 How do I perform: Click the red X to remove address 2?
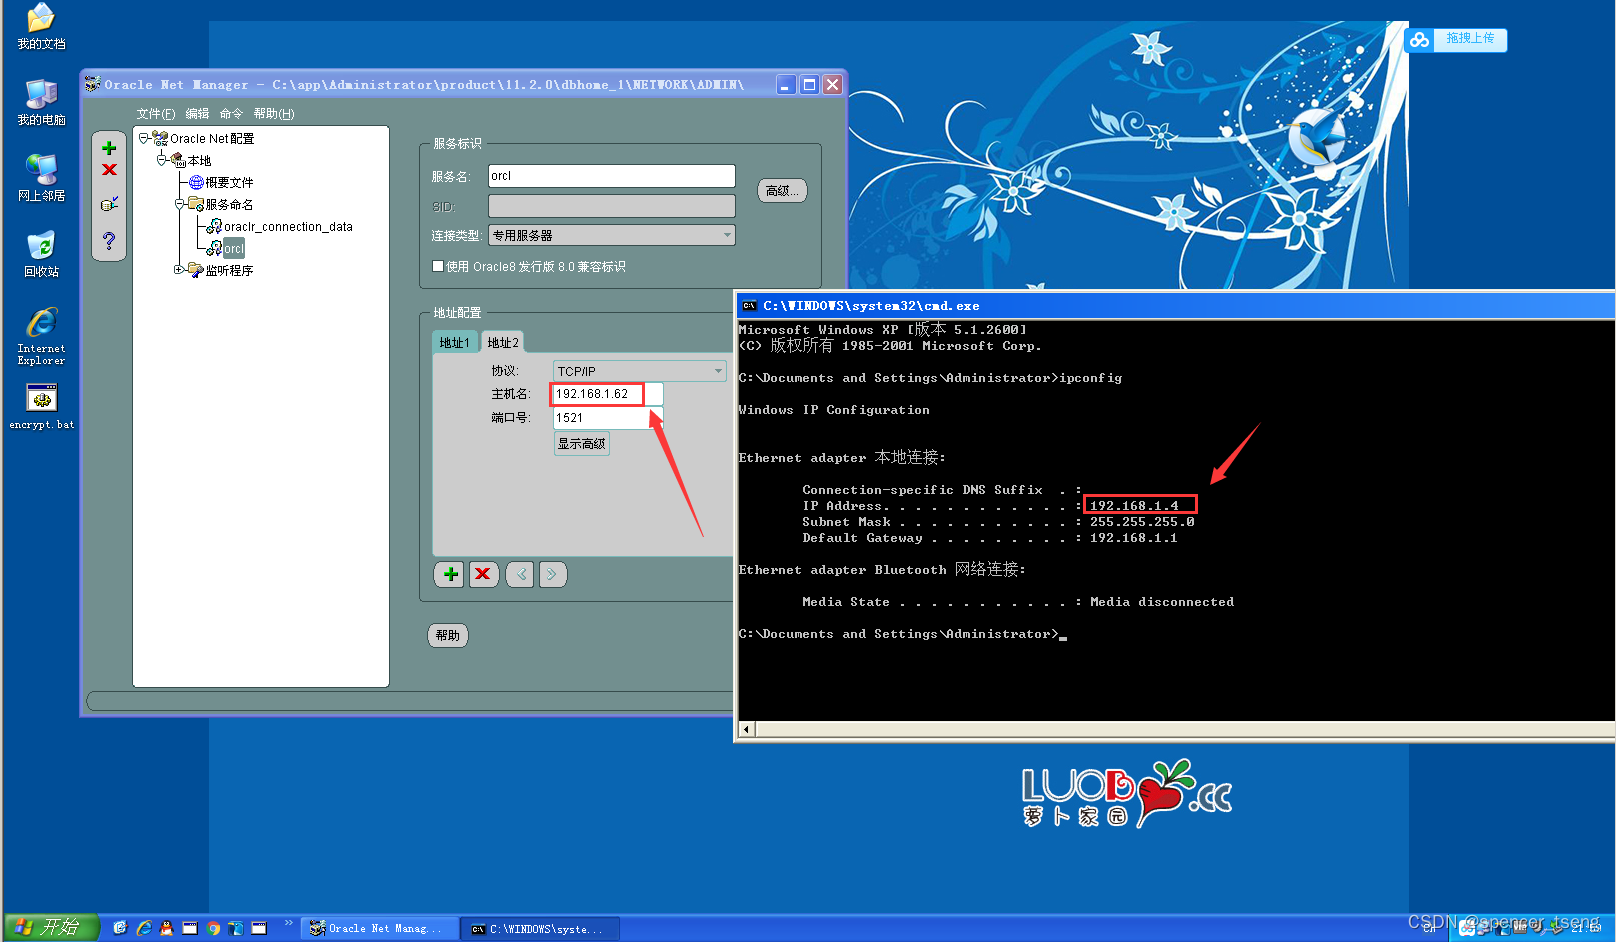[483, 574]
